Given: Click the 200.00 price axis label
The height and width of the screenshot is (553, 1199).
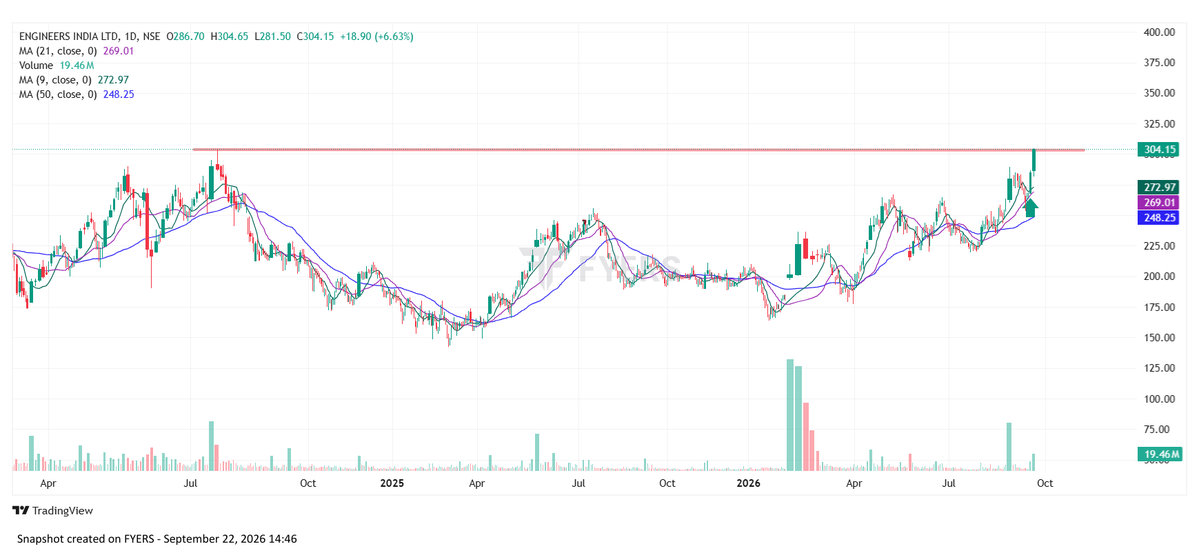Looking at the screenshot, I should tap(1159, 277).
